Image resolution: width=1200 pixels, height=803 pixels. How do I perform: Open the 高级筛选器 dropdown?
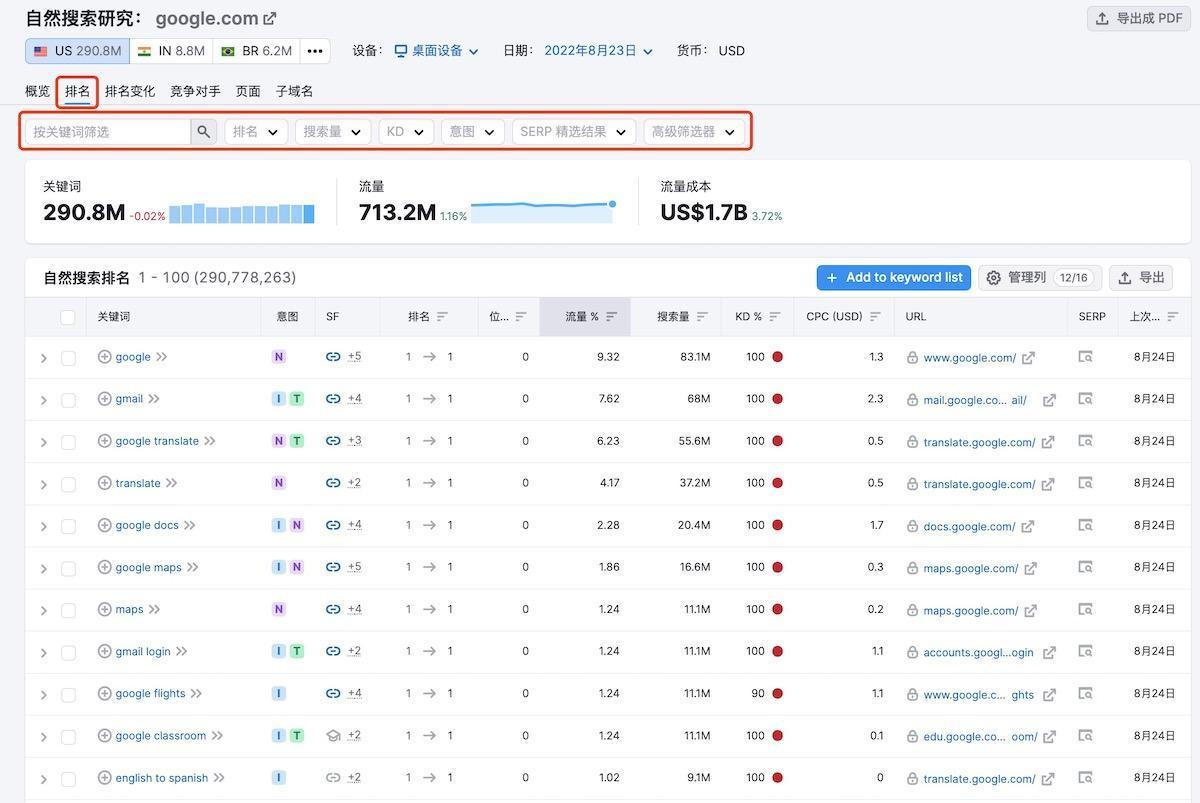694,132
